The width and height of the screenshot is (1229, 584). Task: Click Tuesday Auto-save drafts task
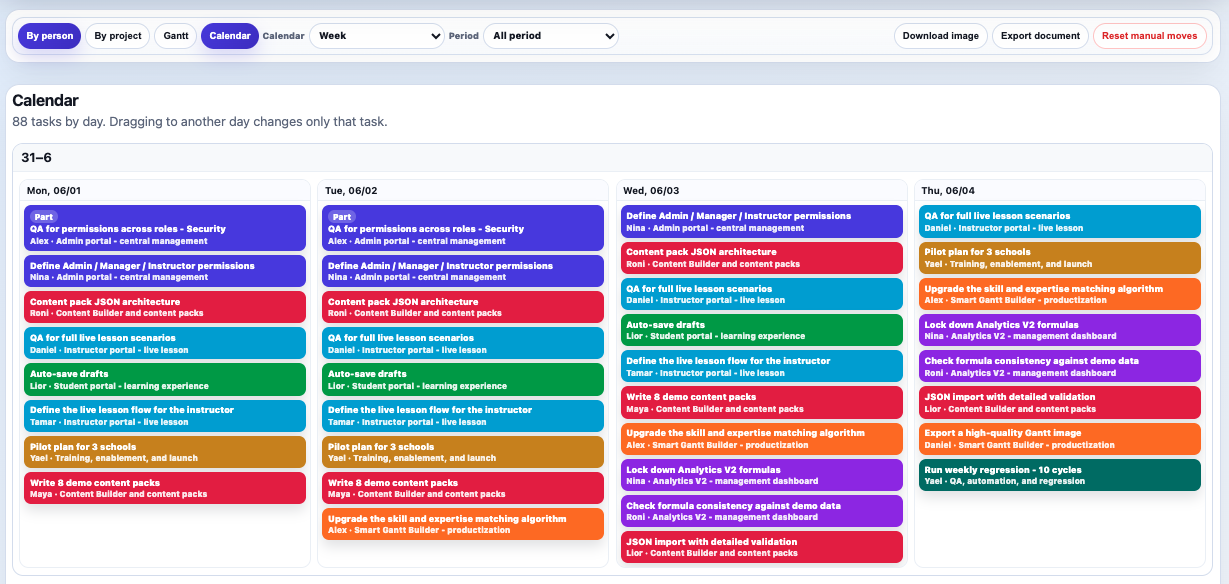(x=463, y=379)
